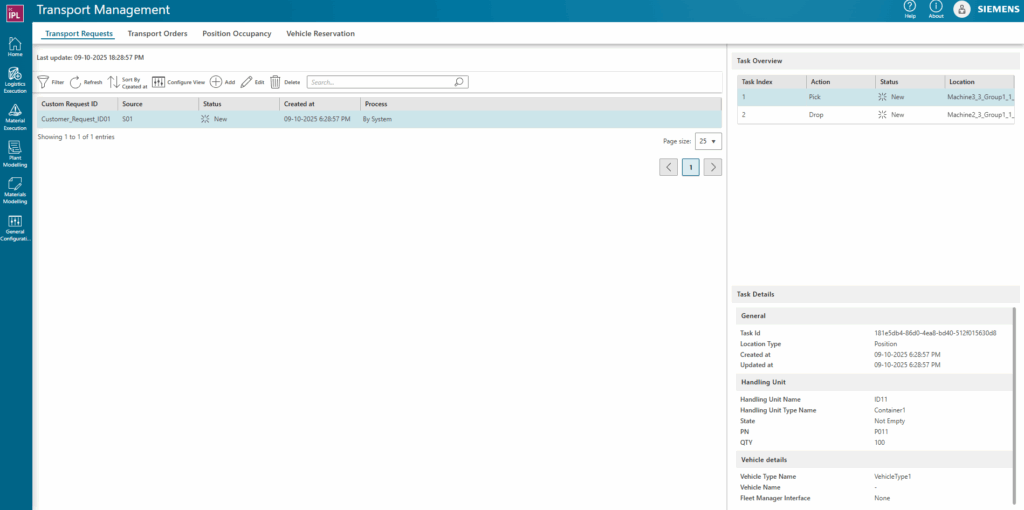Sort by Status column in requests table
The height and width of the screenshot is (510, 1024).
point(239,104)
